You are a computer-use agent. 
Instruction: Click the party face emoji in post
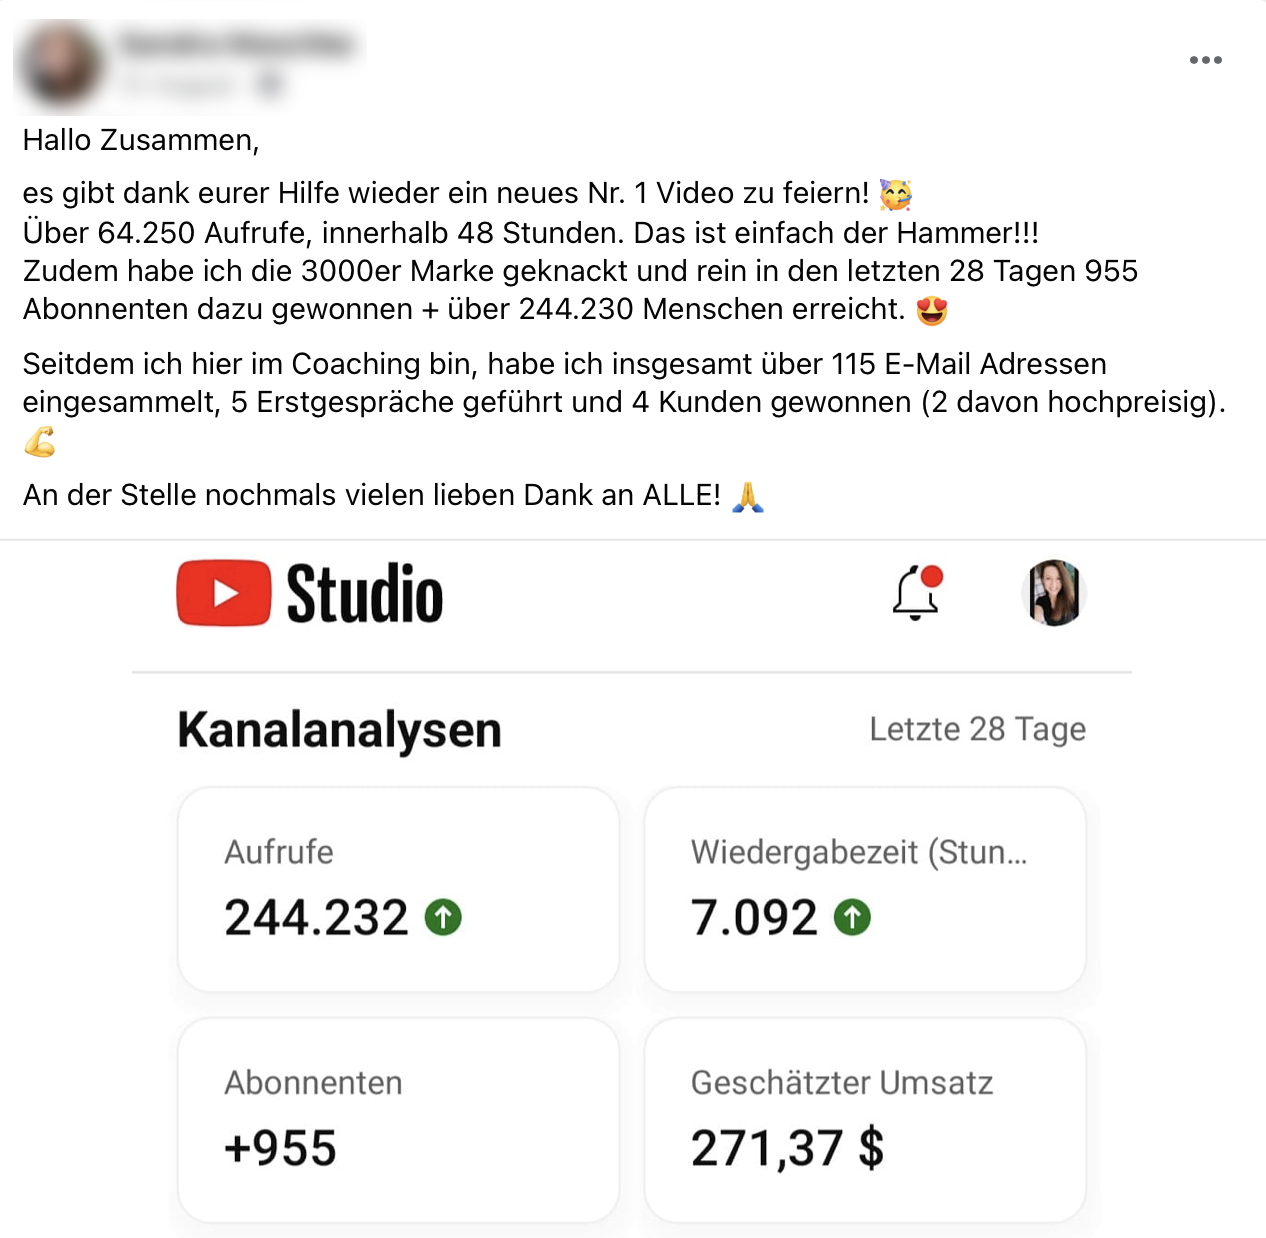896,194
